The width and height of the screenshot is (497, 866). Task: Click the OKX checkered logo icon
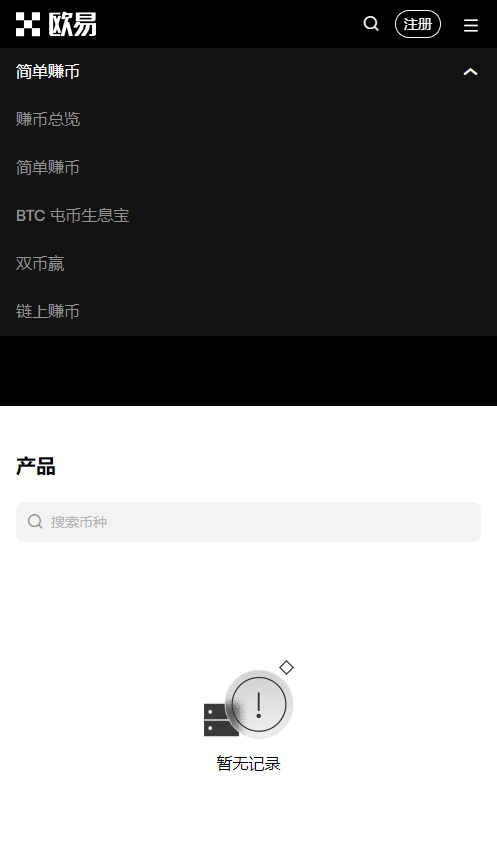pos(28,24)
